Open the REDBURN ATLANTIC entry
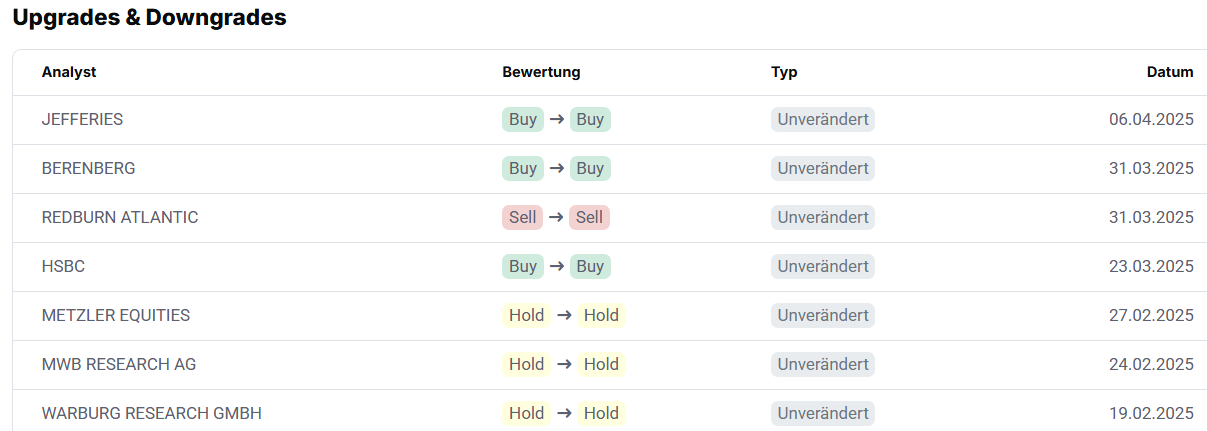The width and height of the screenshot is (1207, 431). tap(120, 217)
